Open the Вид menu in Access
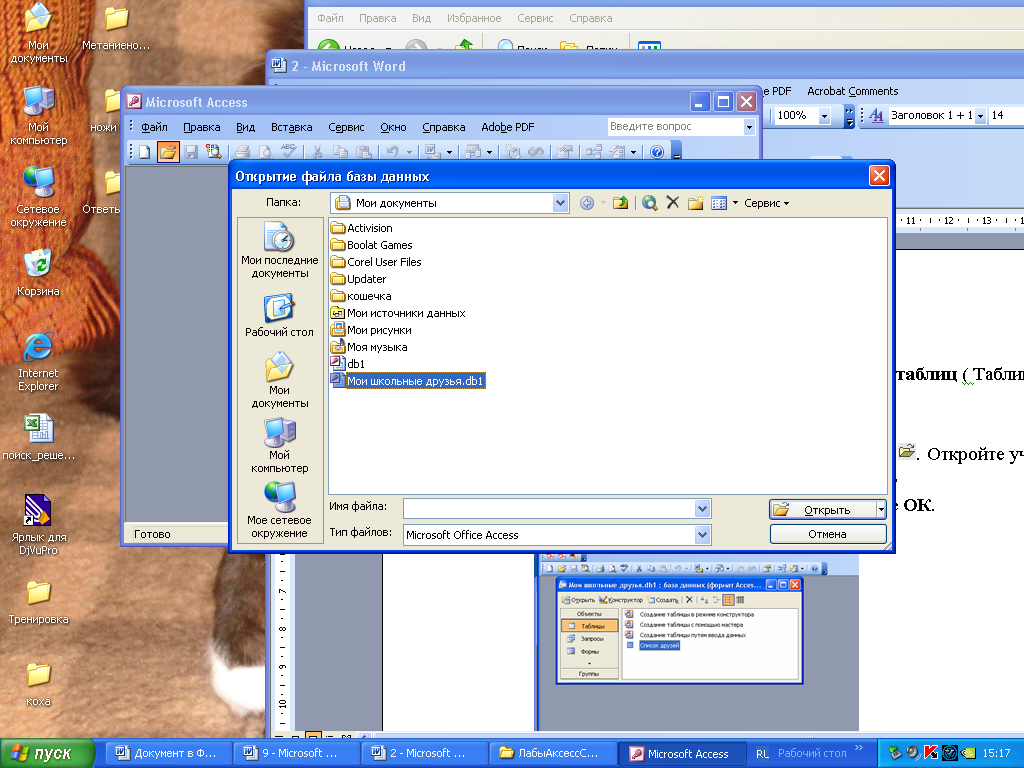Screen dimensions: 1024x768 point(246,127)
